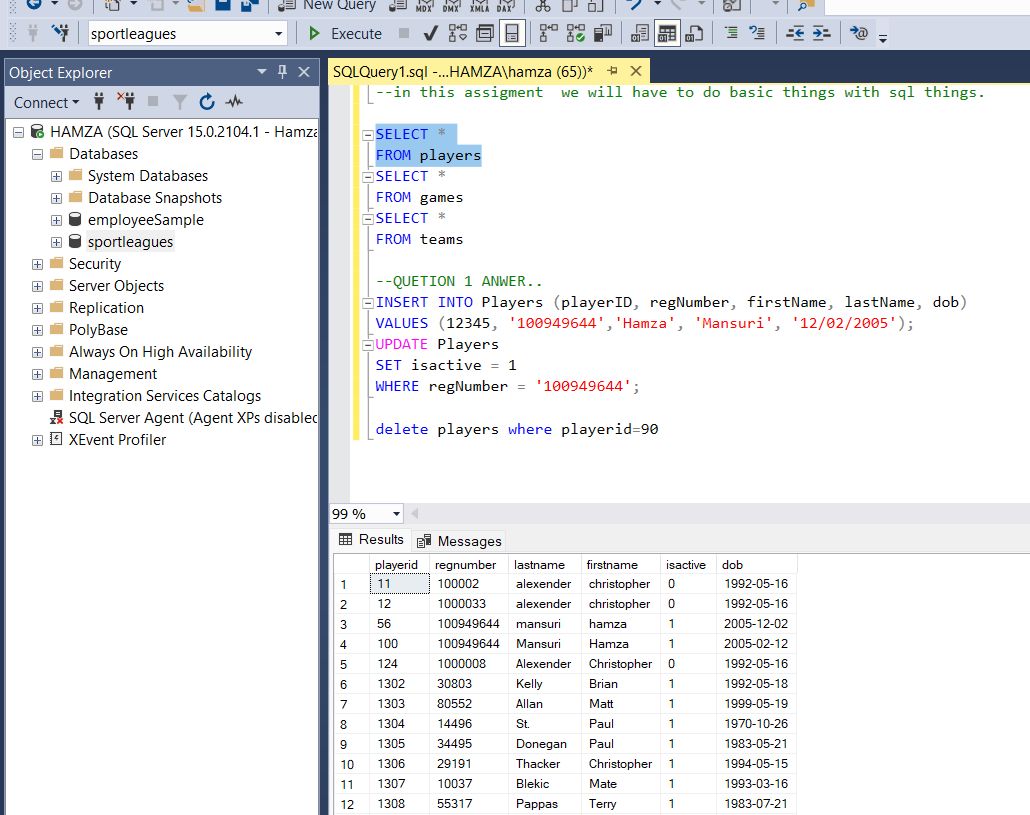Click the Connect Object Explorer plug icon

click(x=99, y=102)
